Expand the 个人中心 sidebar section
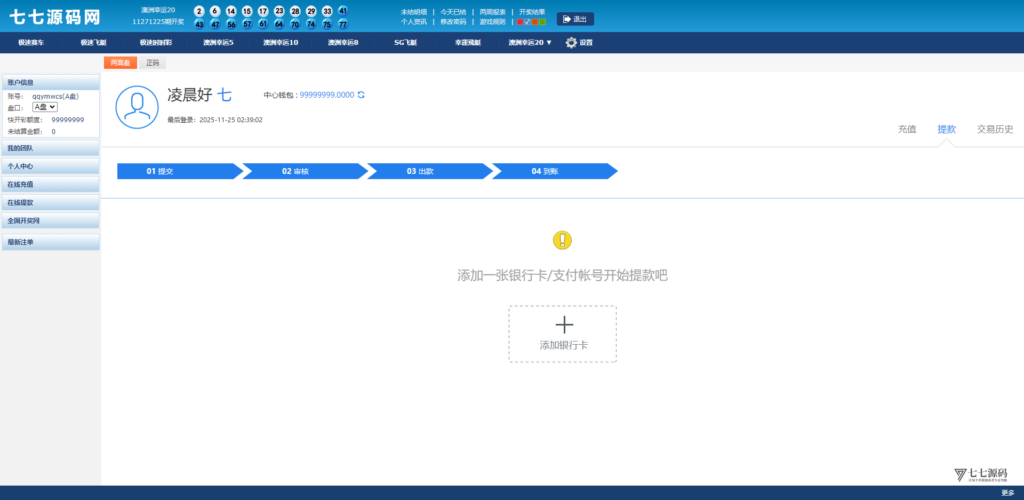This screenshot has width=1024, height=500. pyautogui.click(x=51, y=166)
